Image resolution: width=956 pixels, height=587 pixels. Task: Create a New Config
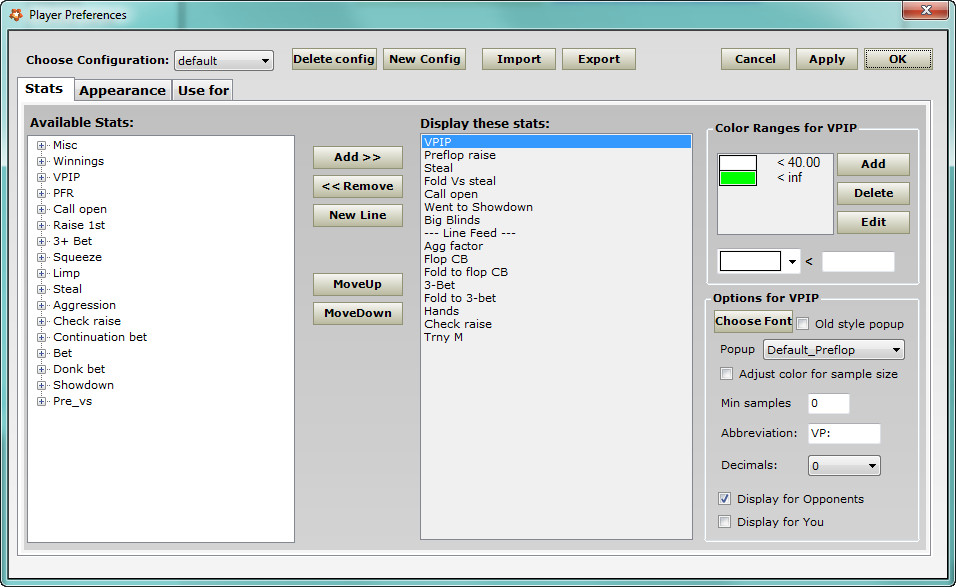click(424, 59)
